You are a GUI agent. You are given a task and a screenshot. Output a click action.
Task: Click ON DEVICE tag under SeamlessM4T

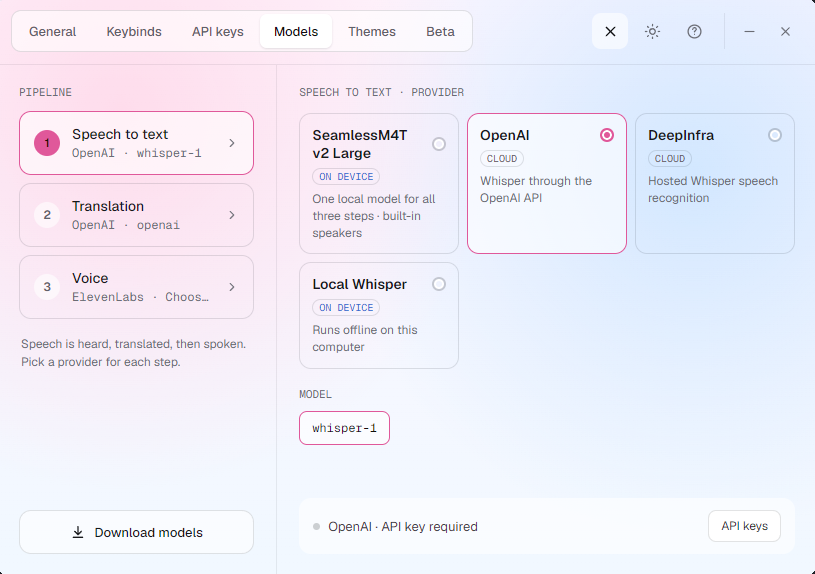(x=346, y=177)
